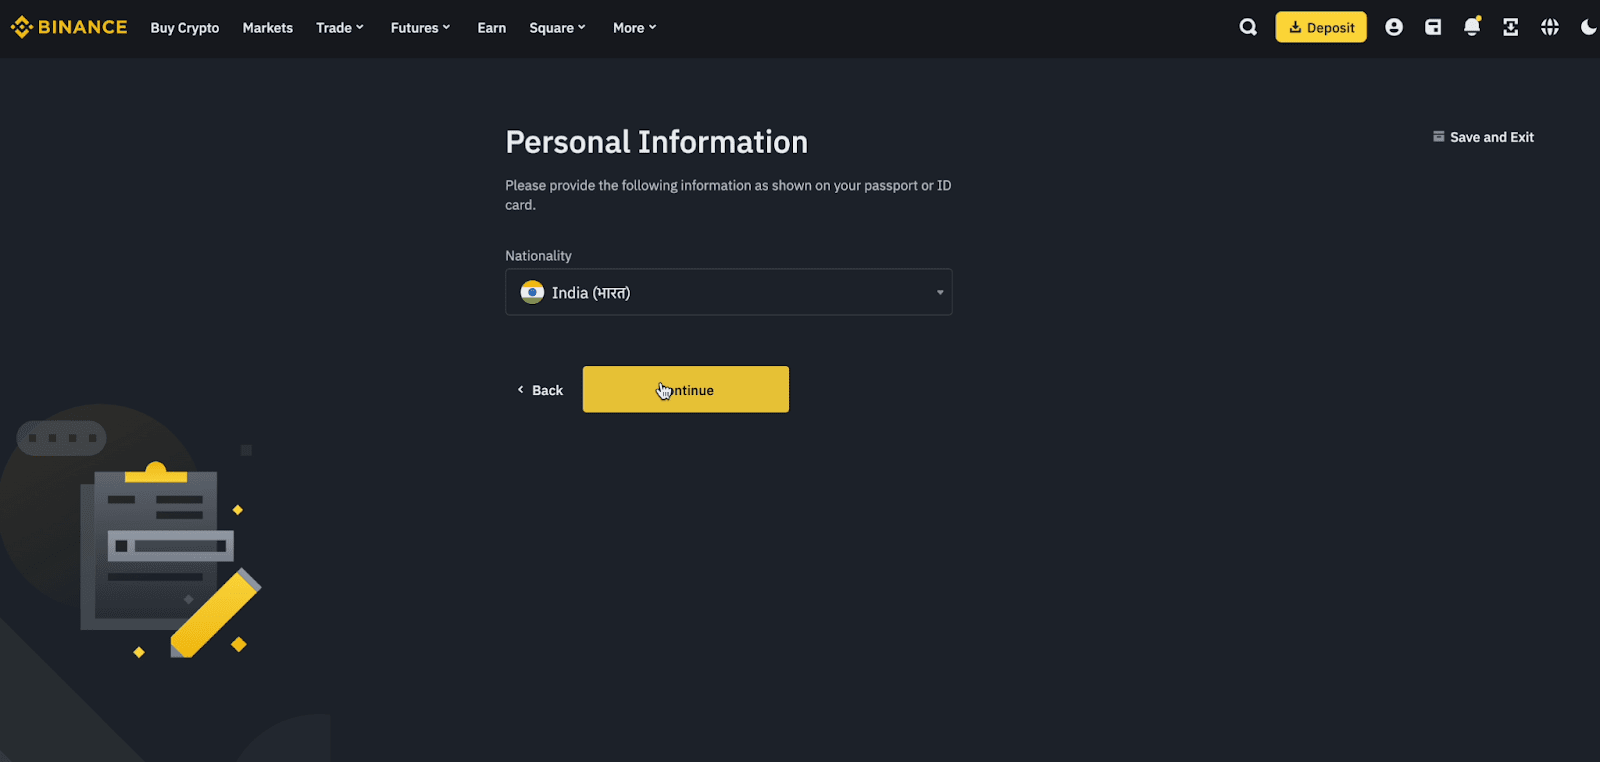Click the download app scan icon

(1511, 27)
